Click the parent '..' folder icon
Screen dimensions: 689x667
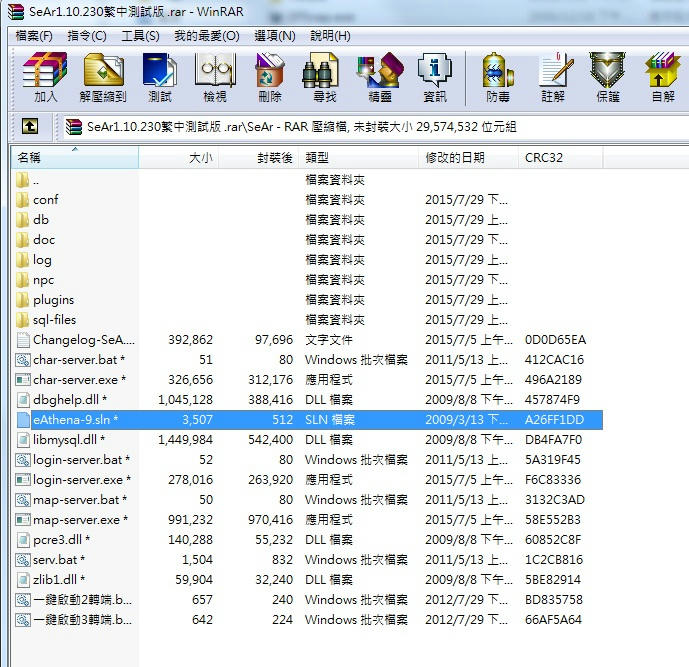(22, 180)
